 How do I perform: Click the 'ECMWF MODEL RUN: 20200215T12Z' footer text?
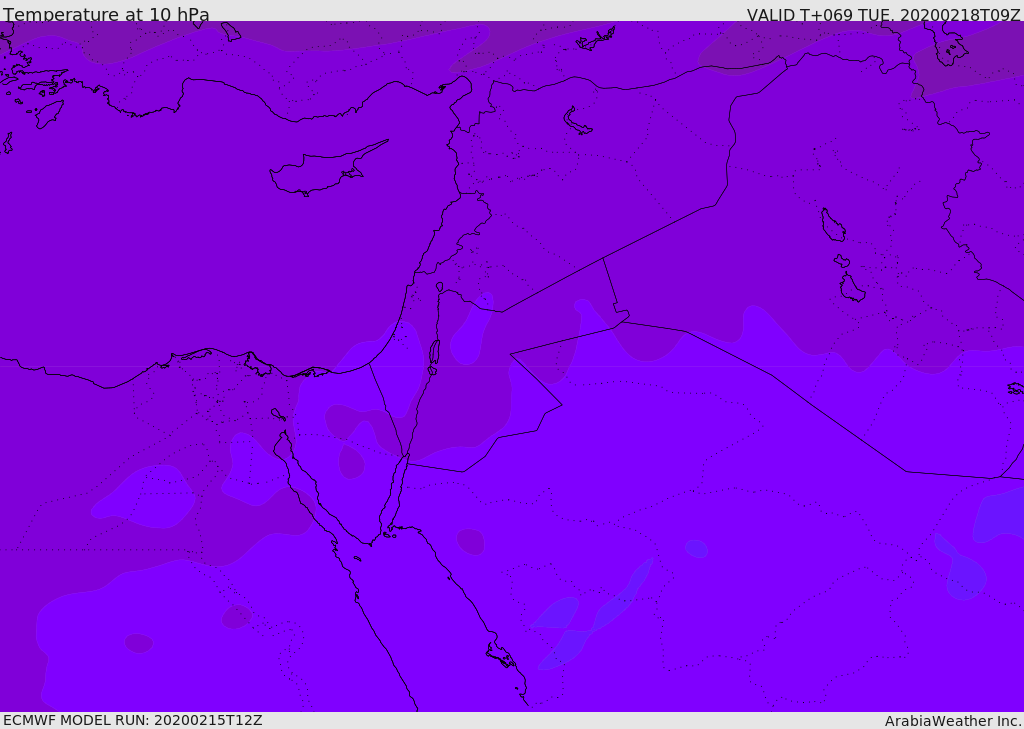pos(133,721)
